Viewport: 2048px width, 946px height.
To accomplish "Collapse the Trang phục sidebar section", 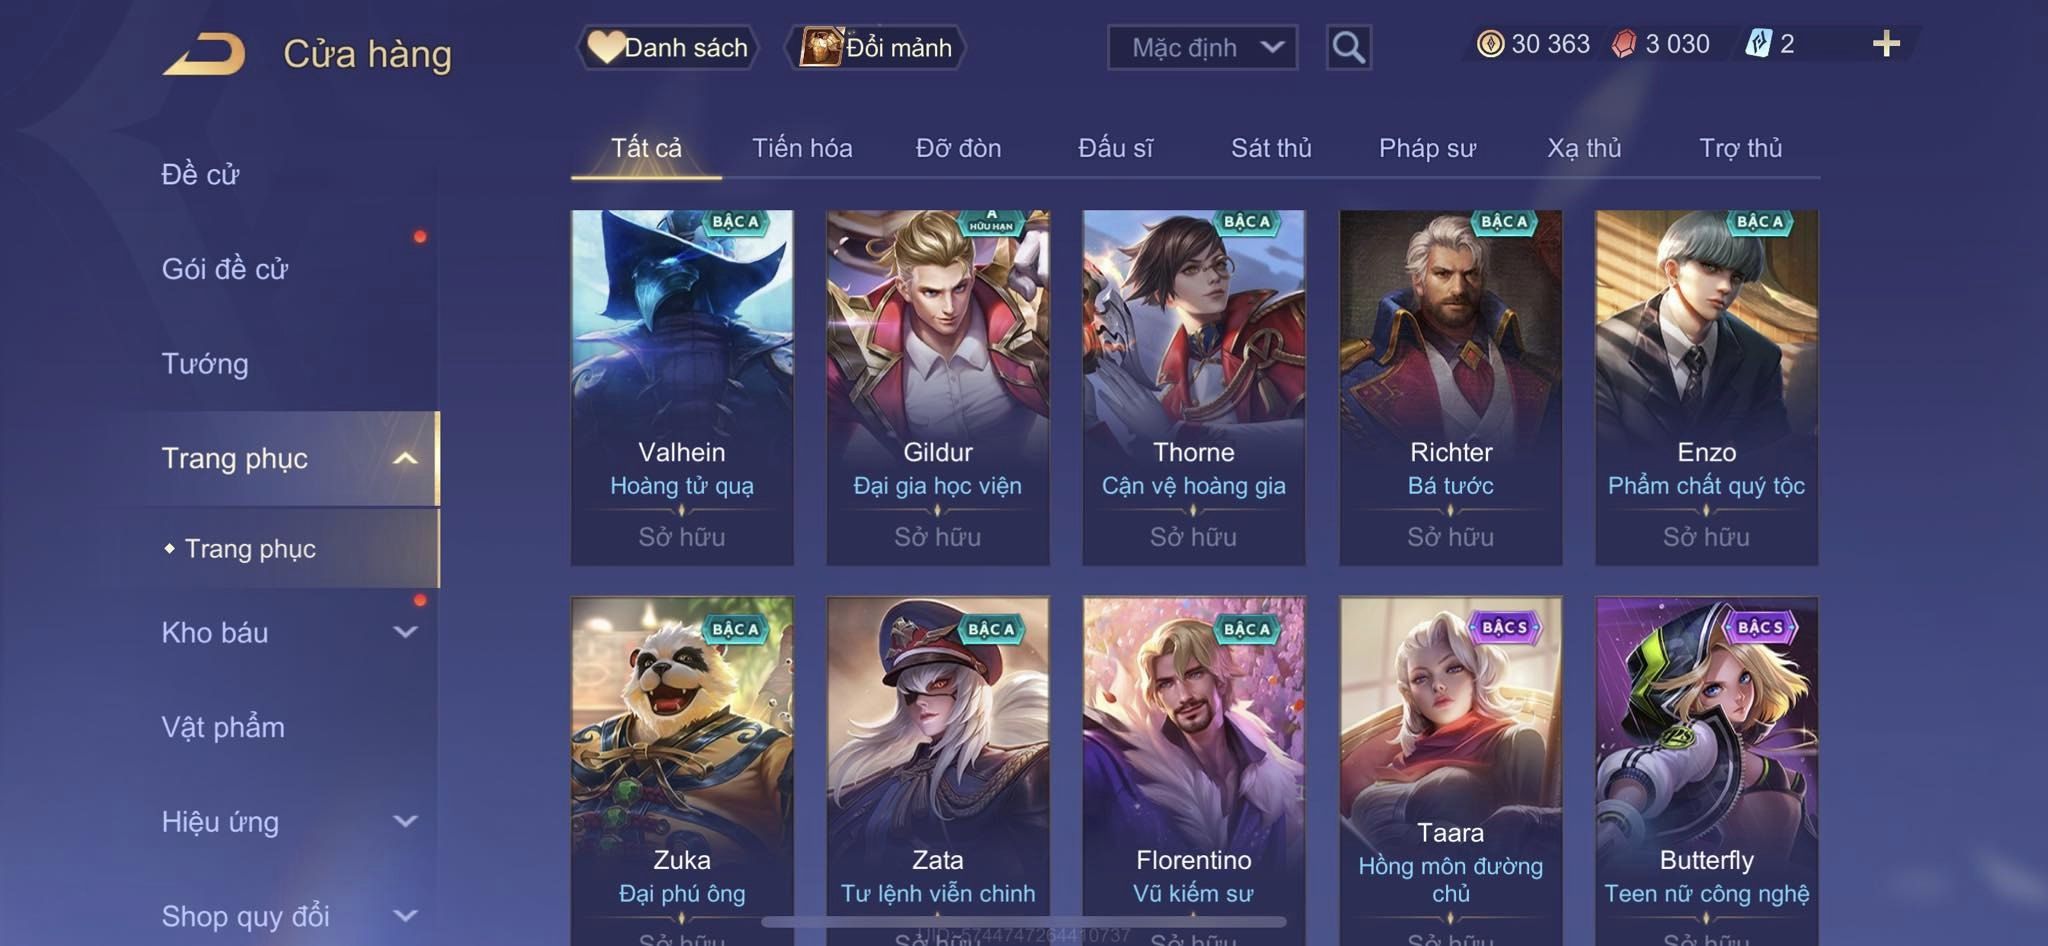I will (x=405, y=458).
